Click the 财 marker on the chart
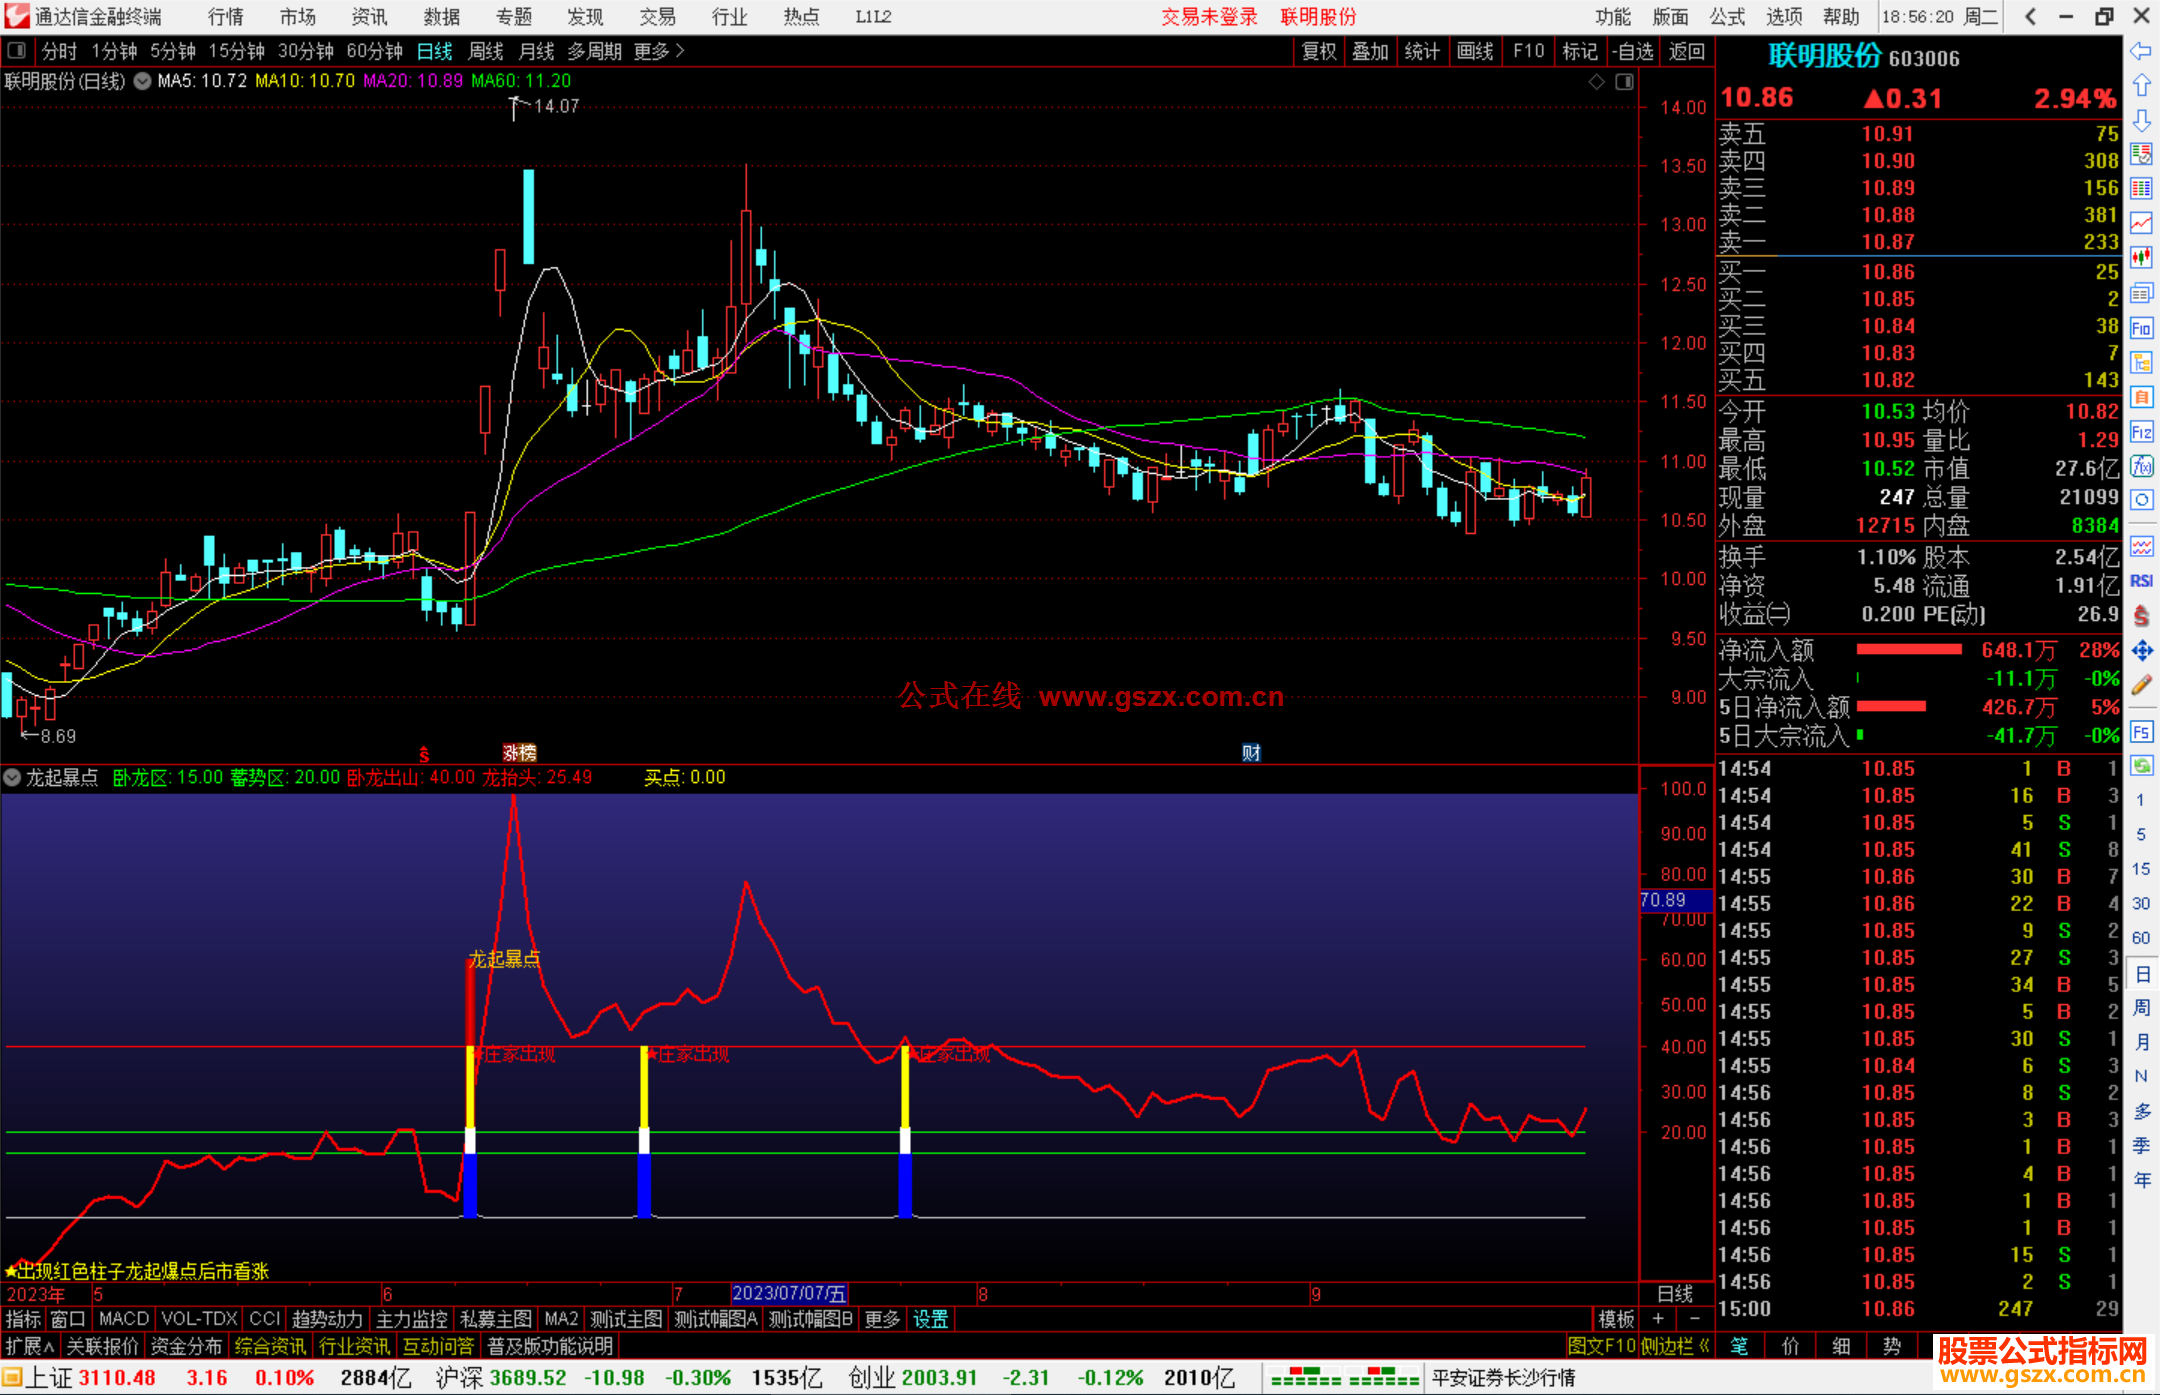 [1251, 753]
